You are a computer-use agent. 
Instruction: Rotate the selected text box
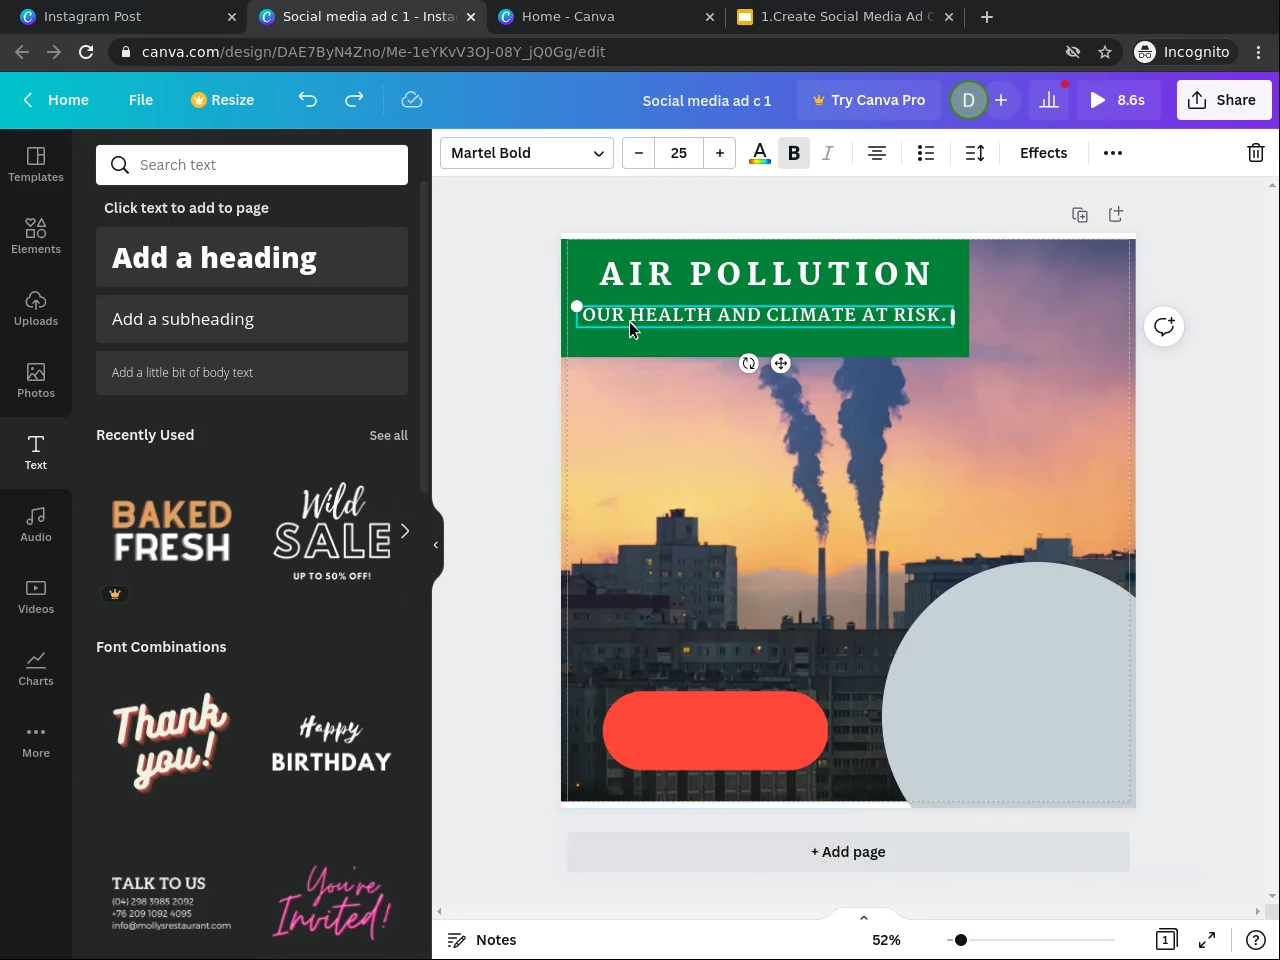click(749, 364)
